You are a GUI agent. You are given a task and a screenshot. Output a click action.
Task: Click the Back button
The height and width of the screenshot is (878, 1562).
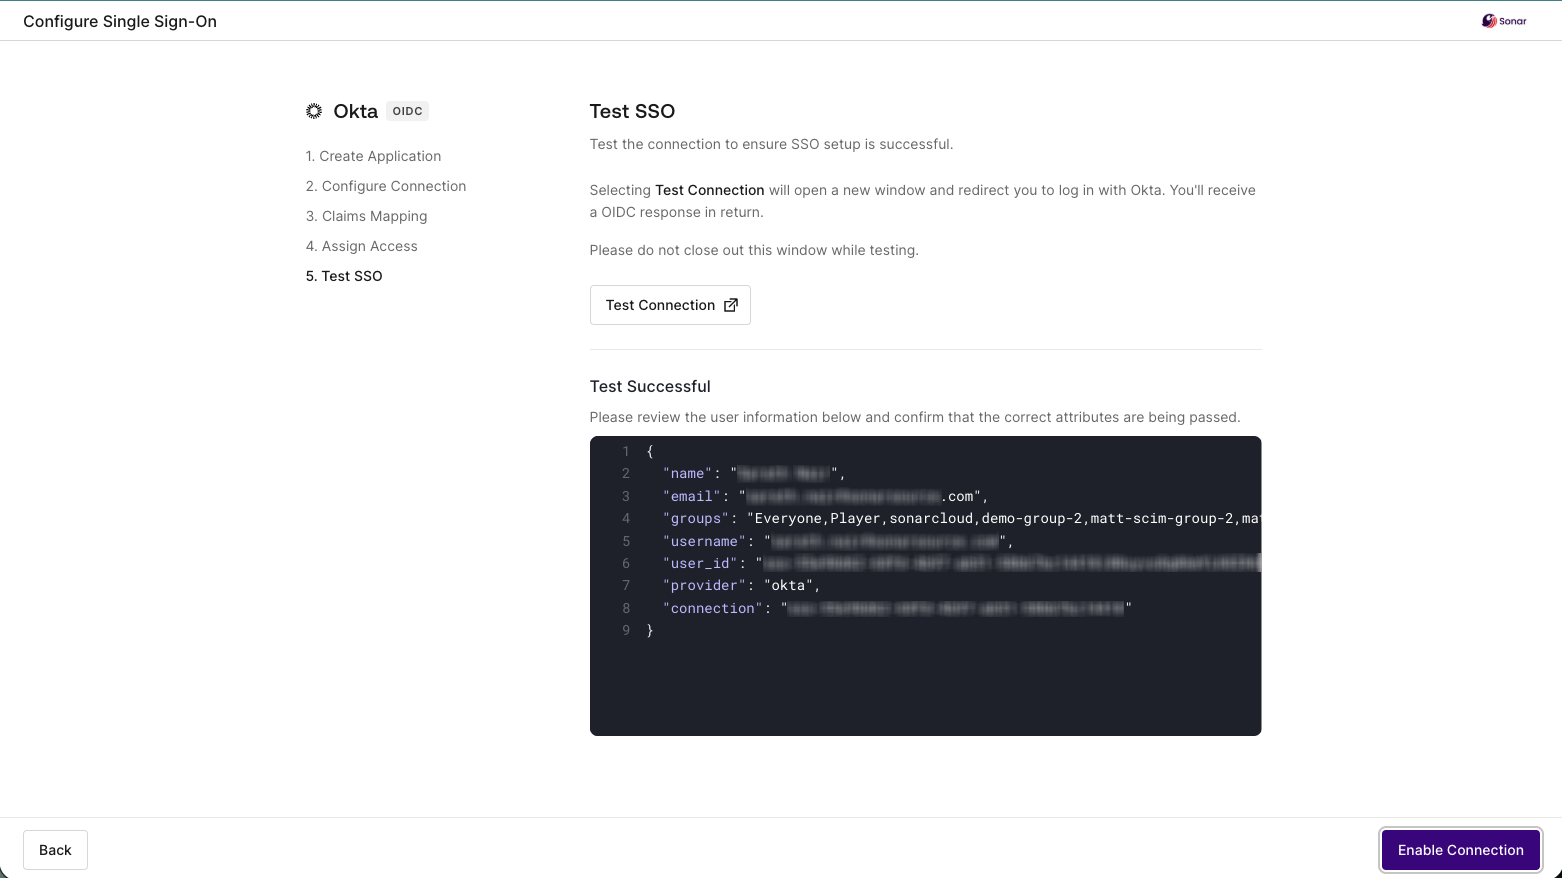click(x=55, y=850)
